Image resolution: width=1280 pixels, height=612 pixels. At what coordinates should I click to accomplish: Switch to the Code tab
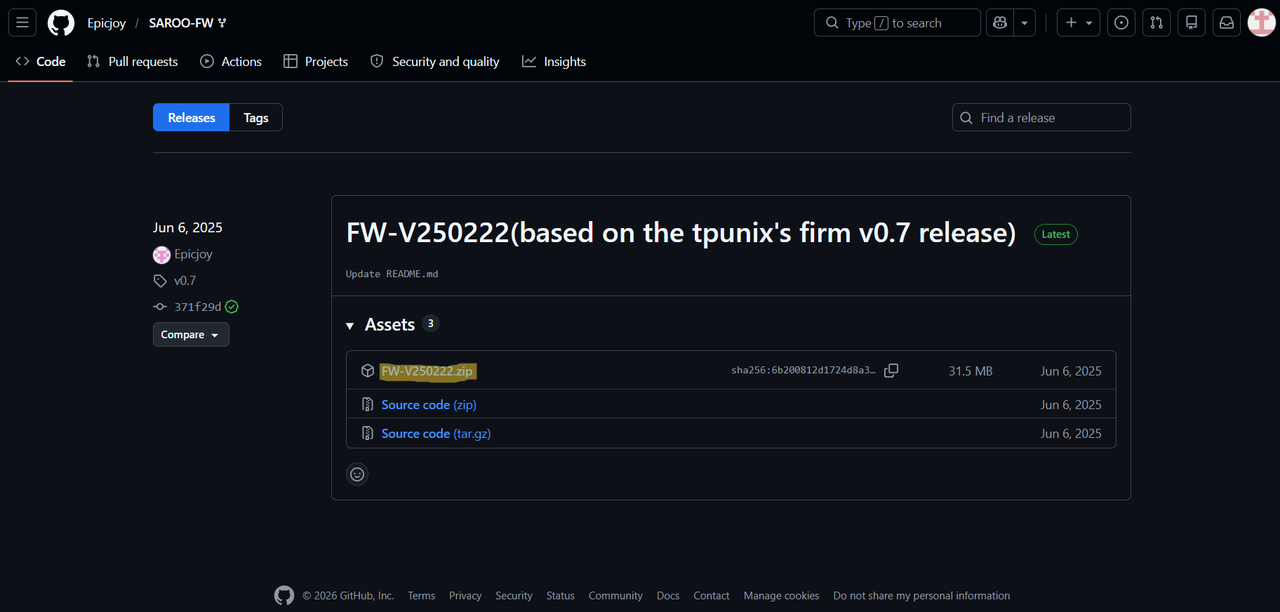41,61
